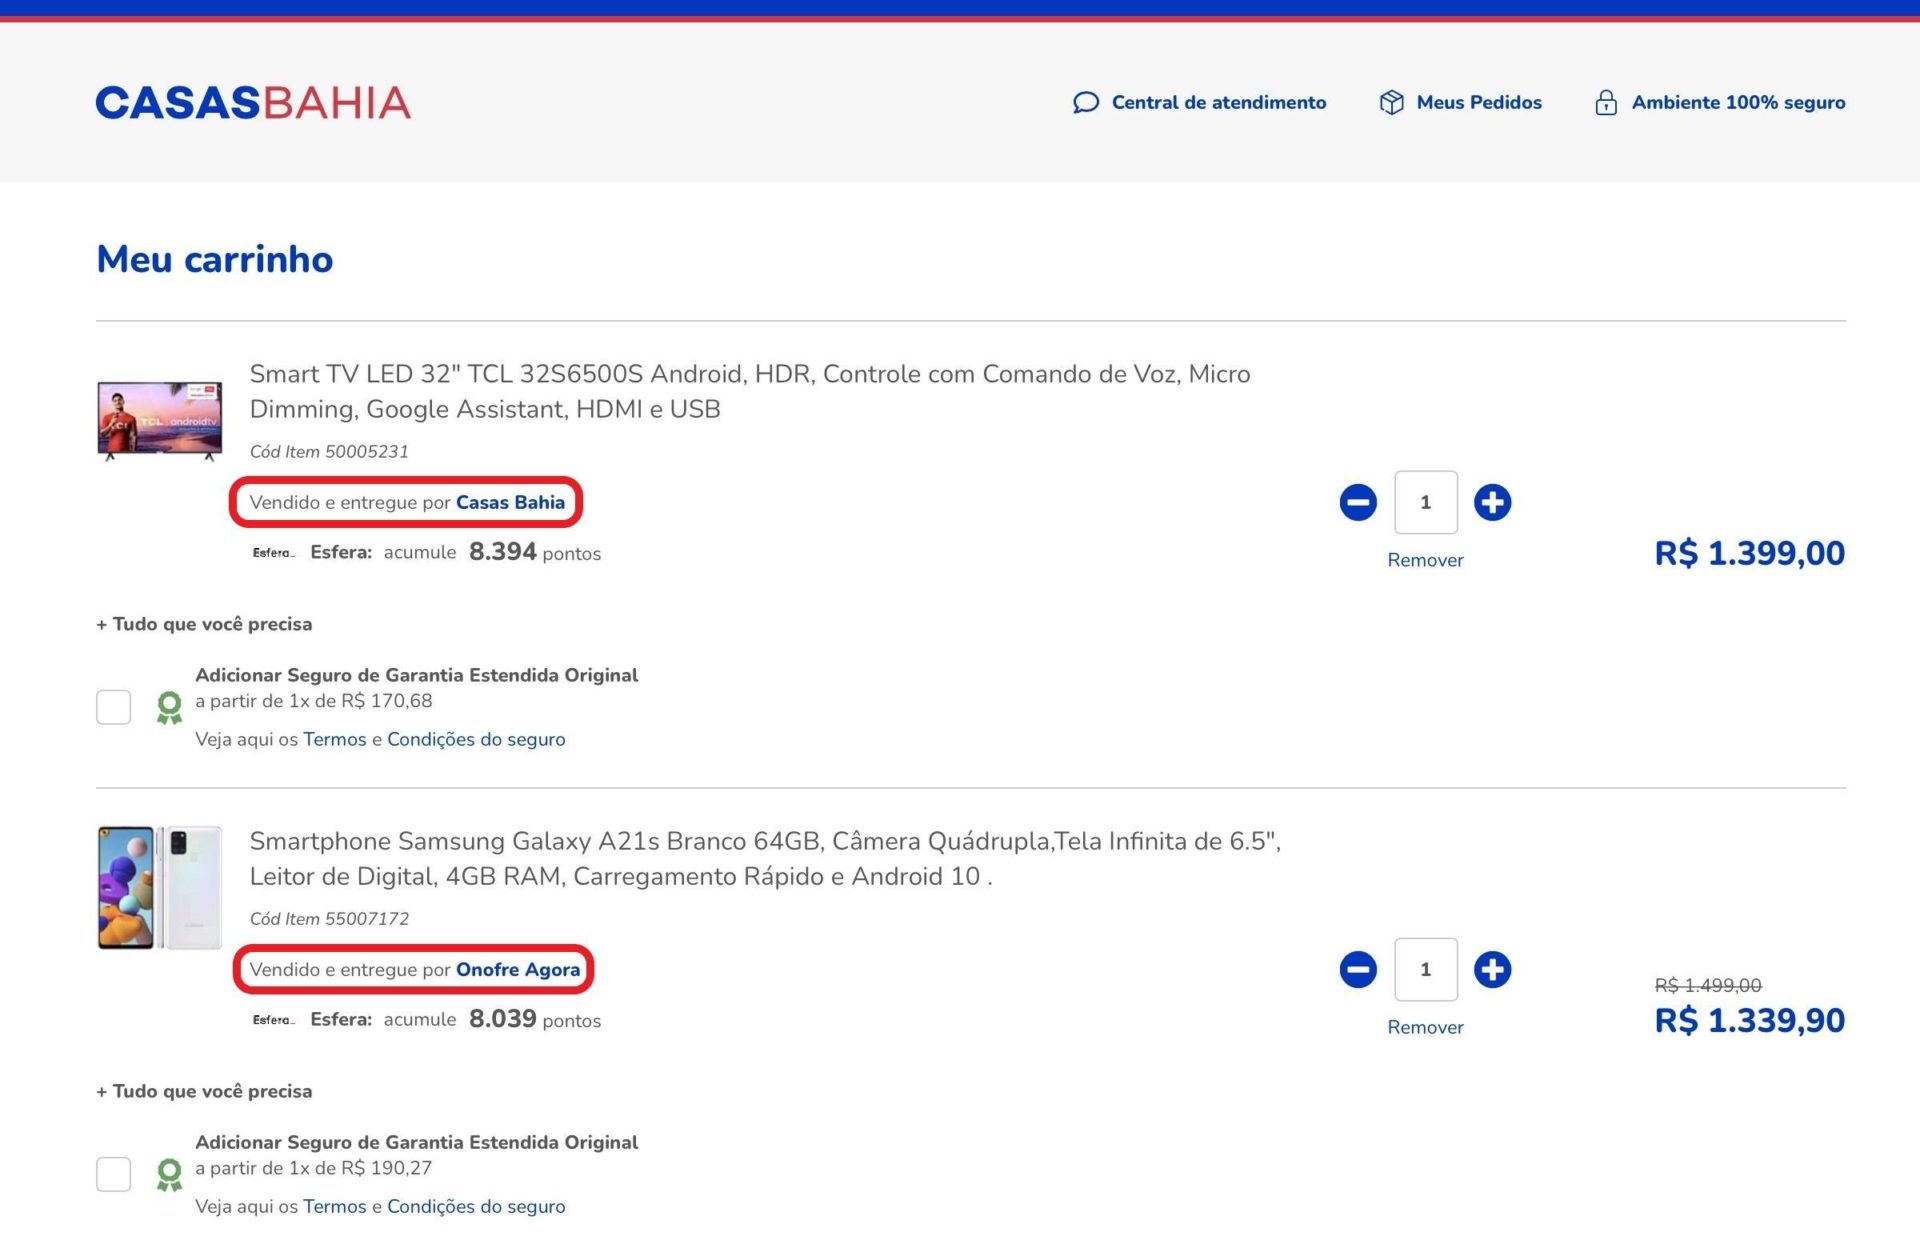Click the Meu carrinho heading
1920x1248 pixels.
point(214,259)
